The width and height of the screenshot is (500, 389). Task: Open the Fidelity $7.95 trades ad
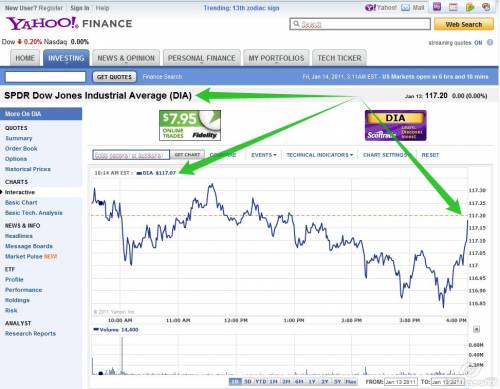pos(190,125)
